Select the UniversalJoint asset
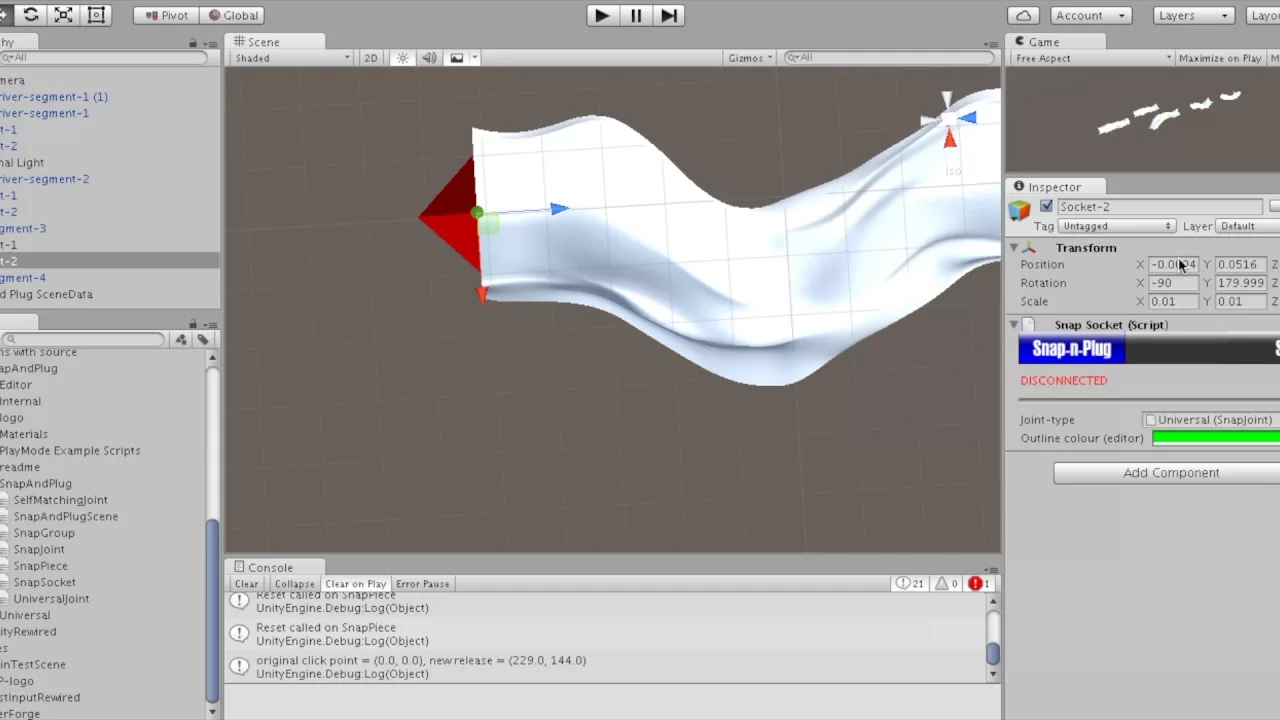1280x720 pixels. point(51,599)
